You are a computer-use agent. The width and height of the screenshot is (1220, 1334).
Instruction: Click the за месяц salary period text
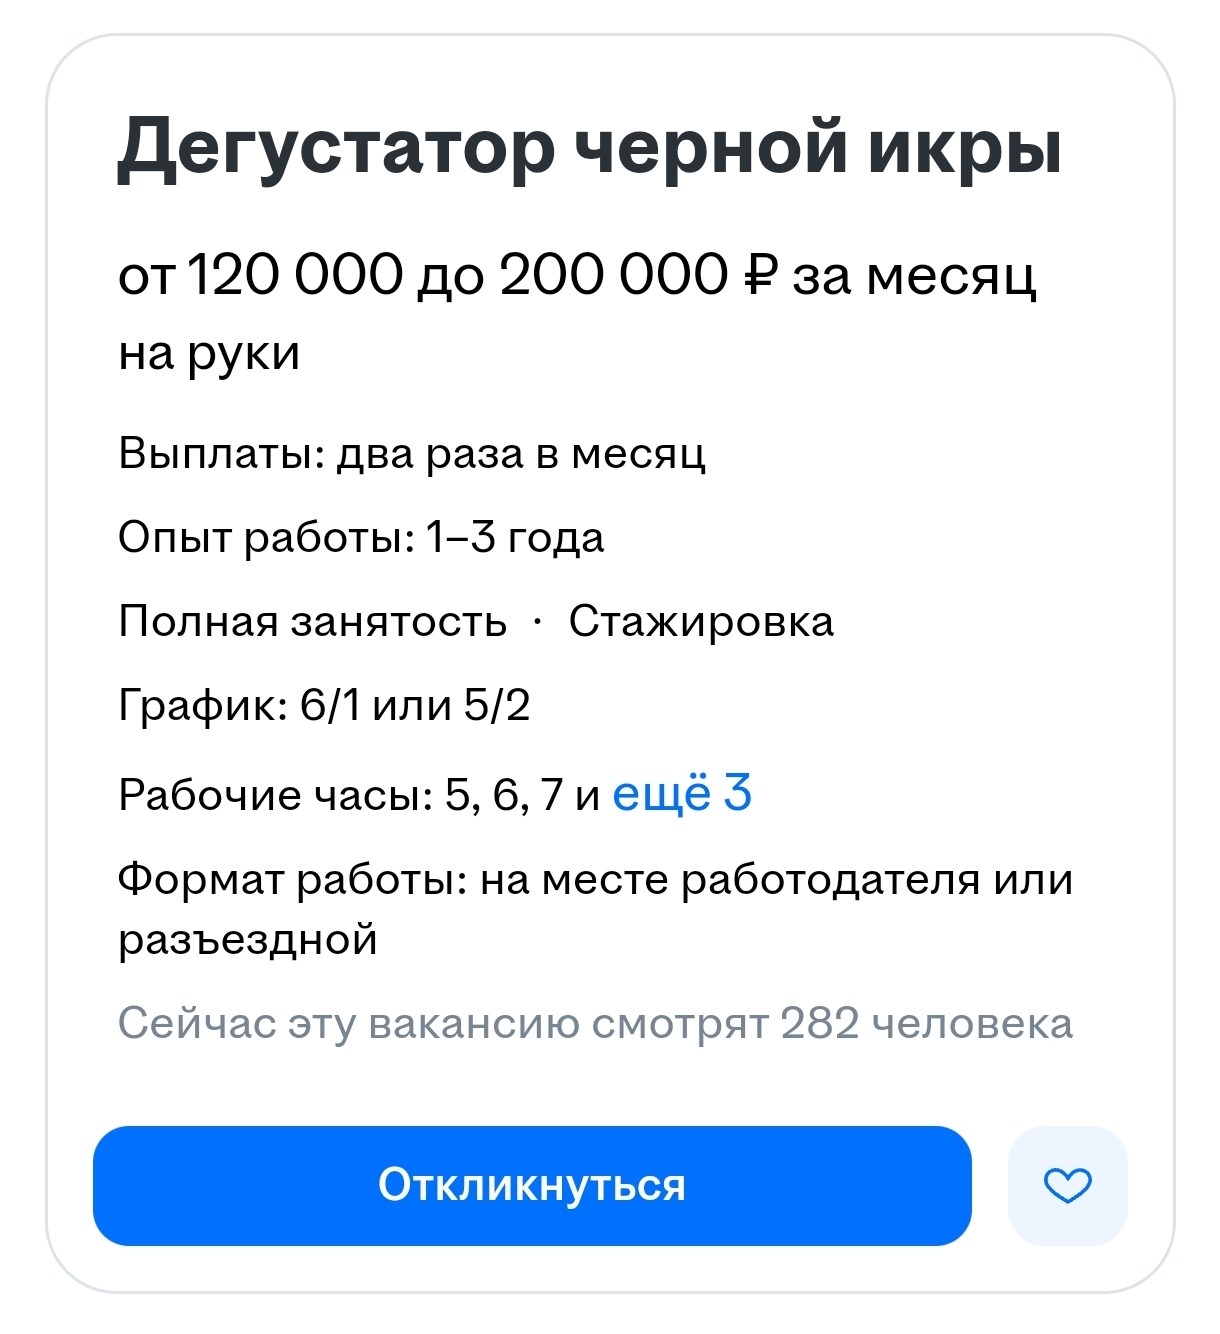(915, 276)
